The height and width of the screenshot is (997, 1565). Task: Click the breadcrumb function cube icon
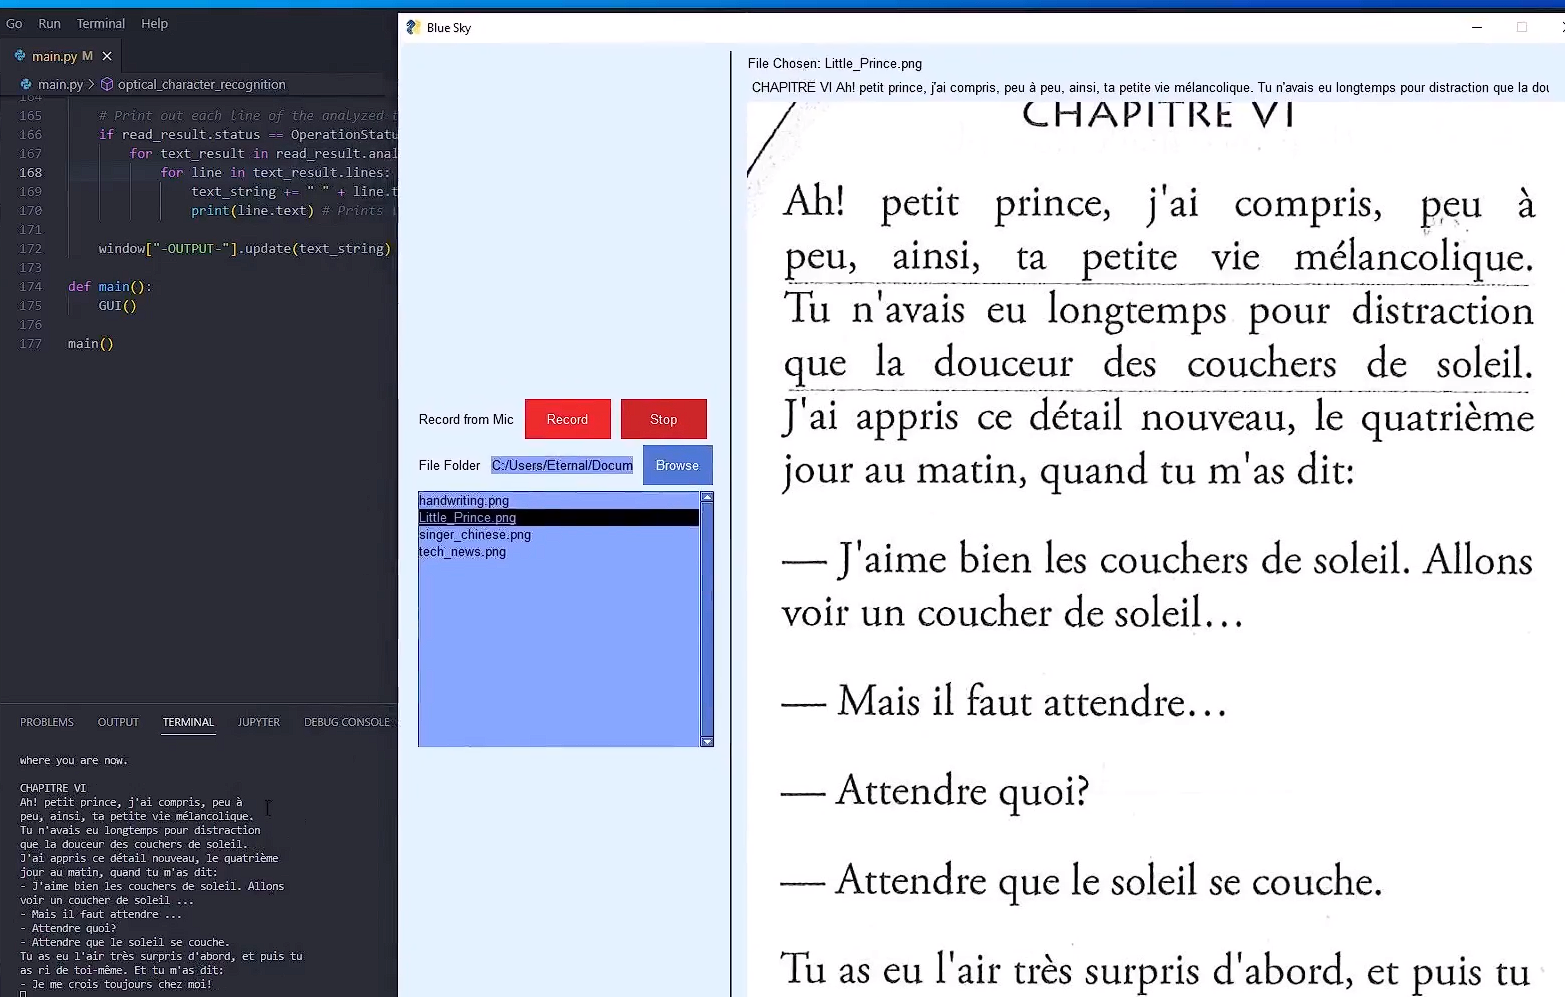(107, 85)
